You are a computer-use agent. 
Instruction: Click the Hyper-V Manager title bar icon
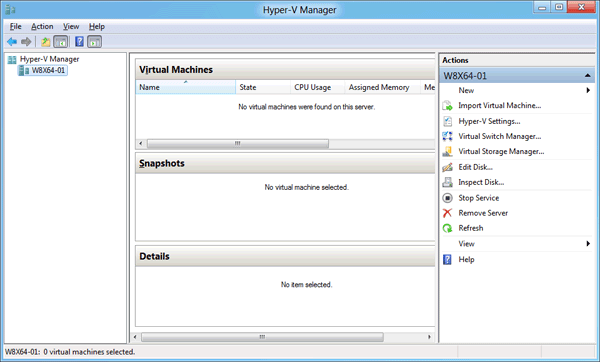click(10, 9)
